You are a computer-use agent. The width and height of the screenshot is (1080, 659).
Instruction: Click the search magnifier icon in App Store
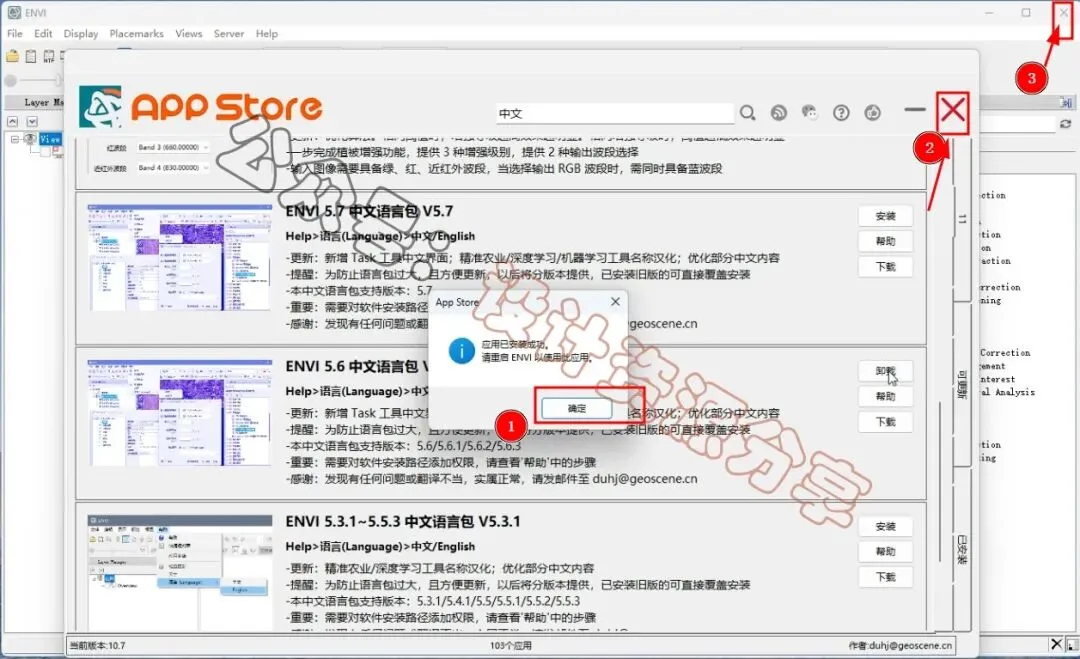point(747,112)
